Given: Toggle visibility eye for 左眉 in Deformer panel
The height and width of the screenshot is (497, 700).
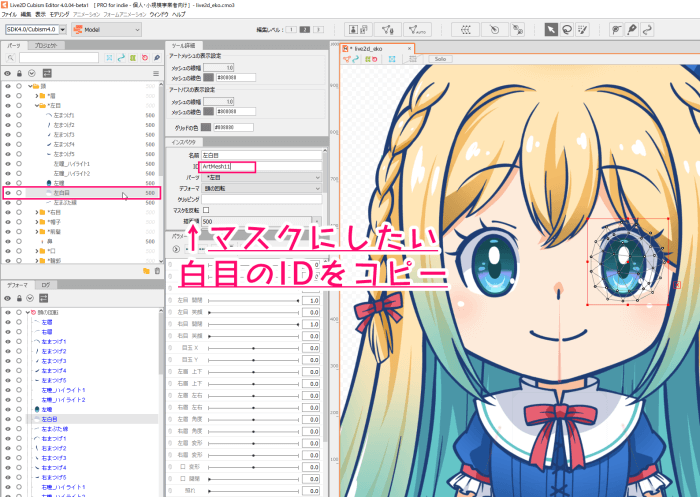Looking at the screenshot, I should tap(8, 322).
